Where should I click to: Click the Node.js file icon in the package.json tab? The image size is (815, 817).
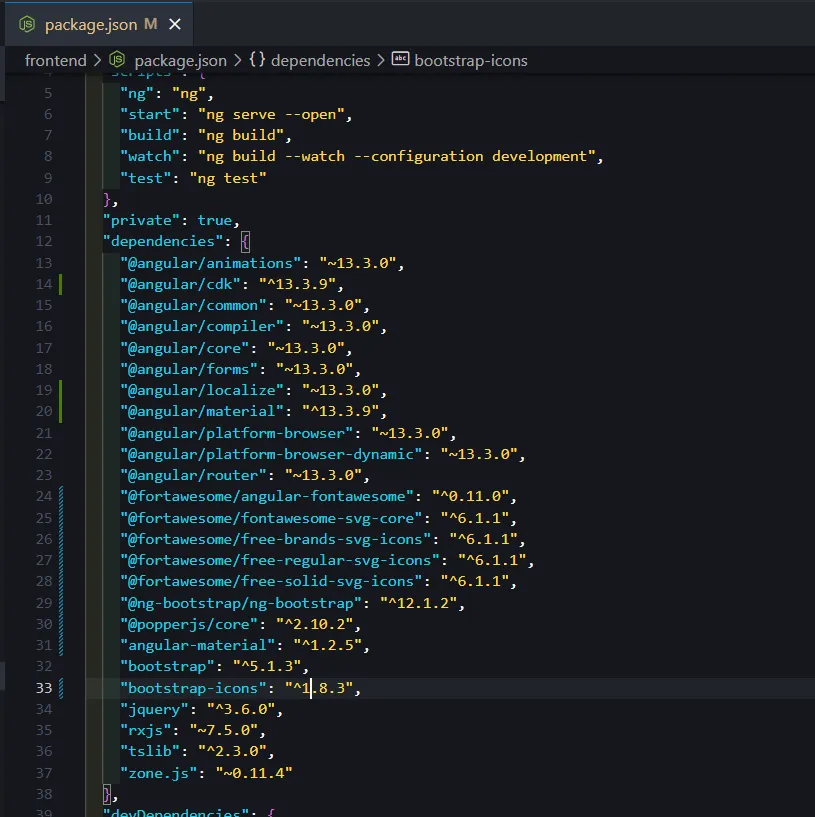click(27, 24)
